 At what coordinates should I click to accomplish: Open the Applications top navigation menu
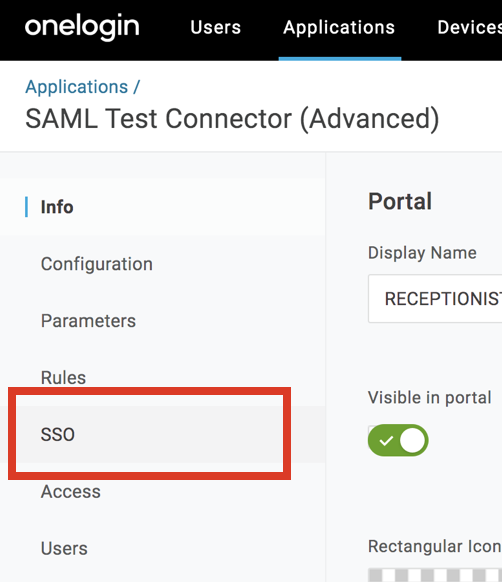point(339,27)
